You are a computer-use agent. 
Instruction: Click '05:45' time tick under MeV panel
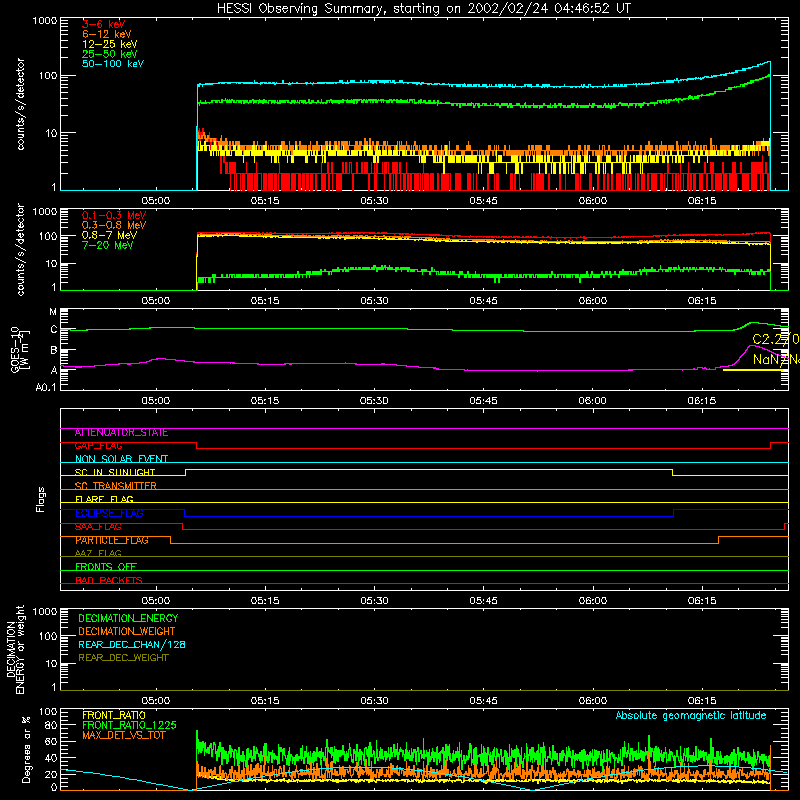(x=483, y=301)
